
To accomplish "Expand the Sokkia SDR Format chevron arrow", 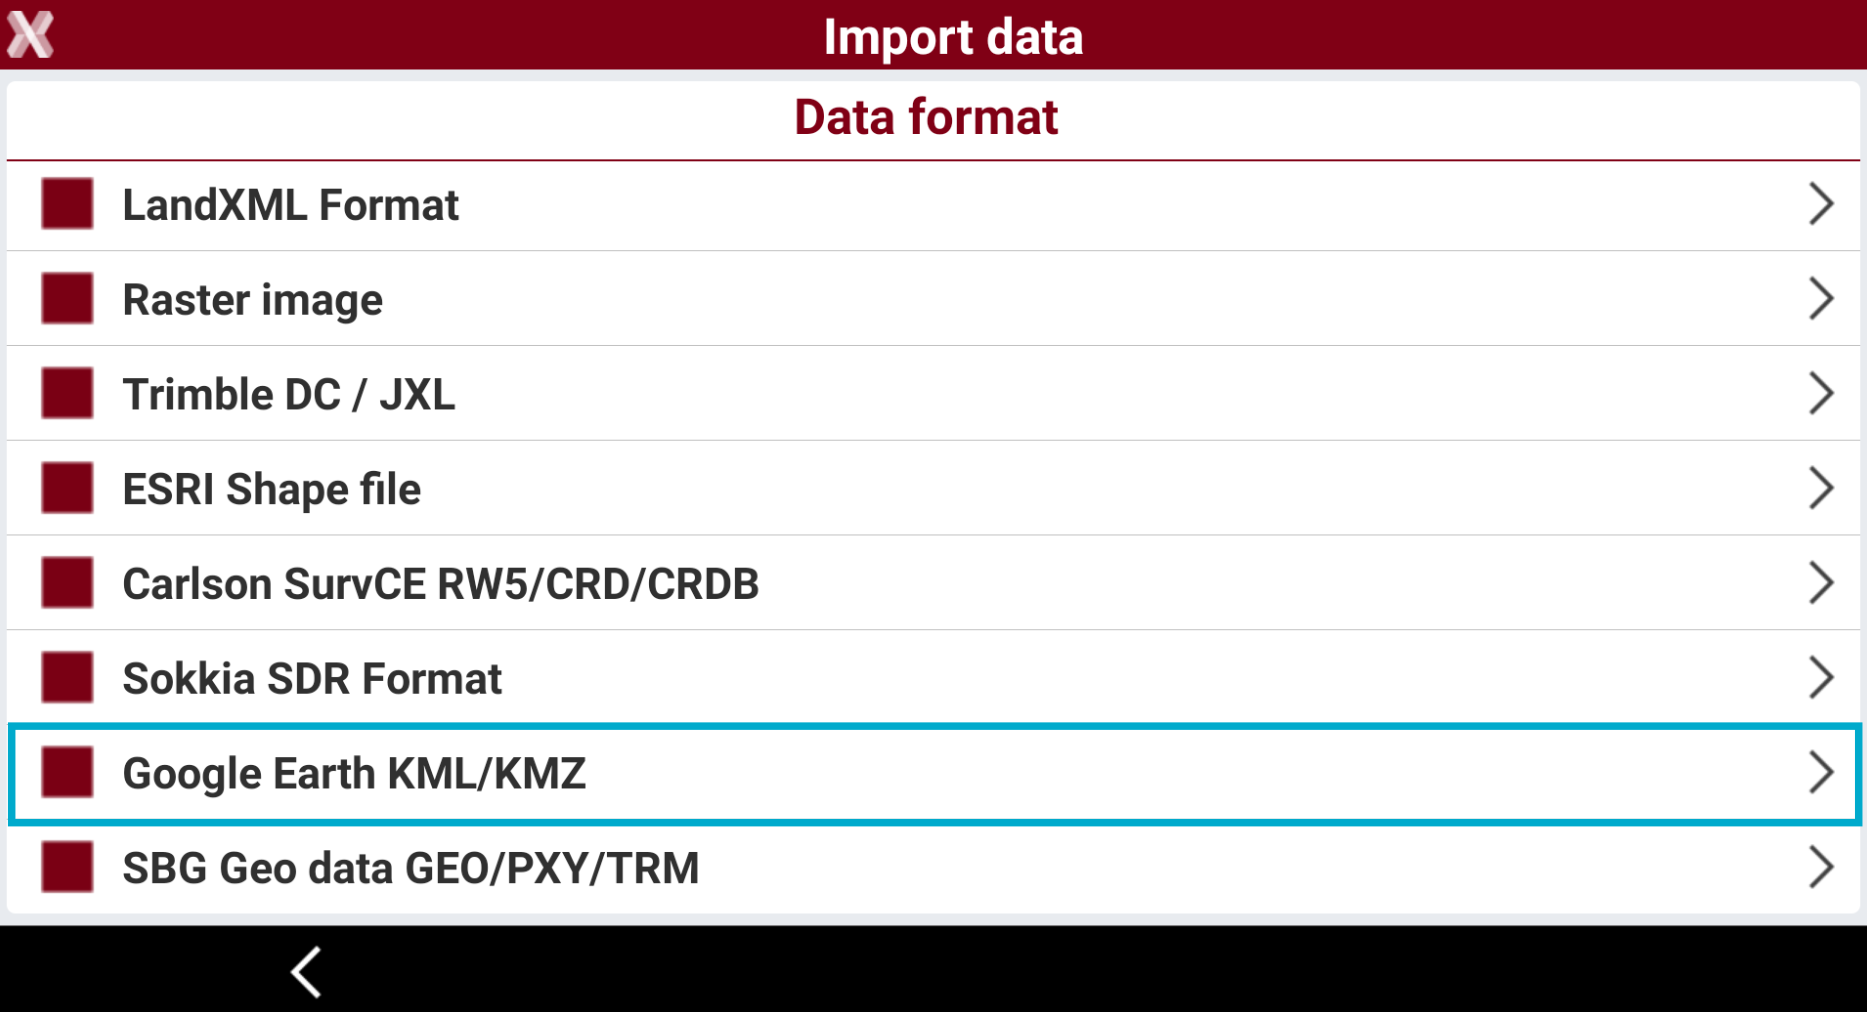I will (1821, 677).
